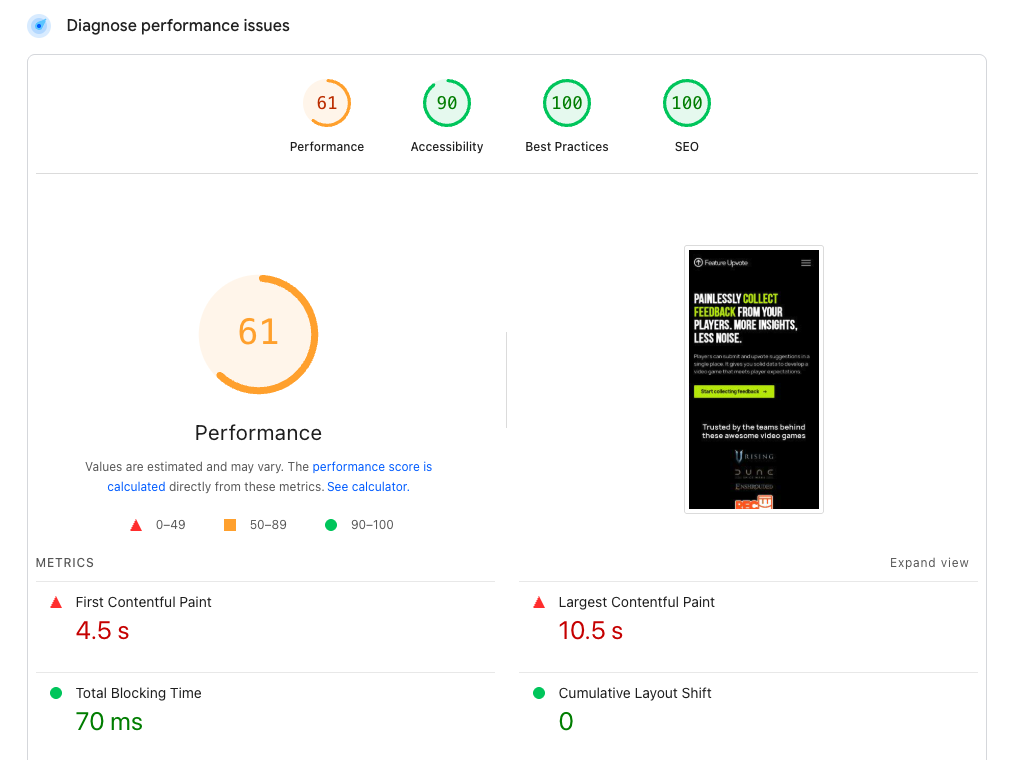Image resolution: width=1011 pixels, height=760 pixels.
Task: Click the green circle beside Total Blocking Time
Action: [x=56, y=692]
